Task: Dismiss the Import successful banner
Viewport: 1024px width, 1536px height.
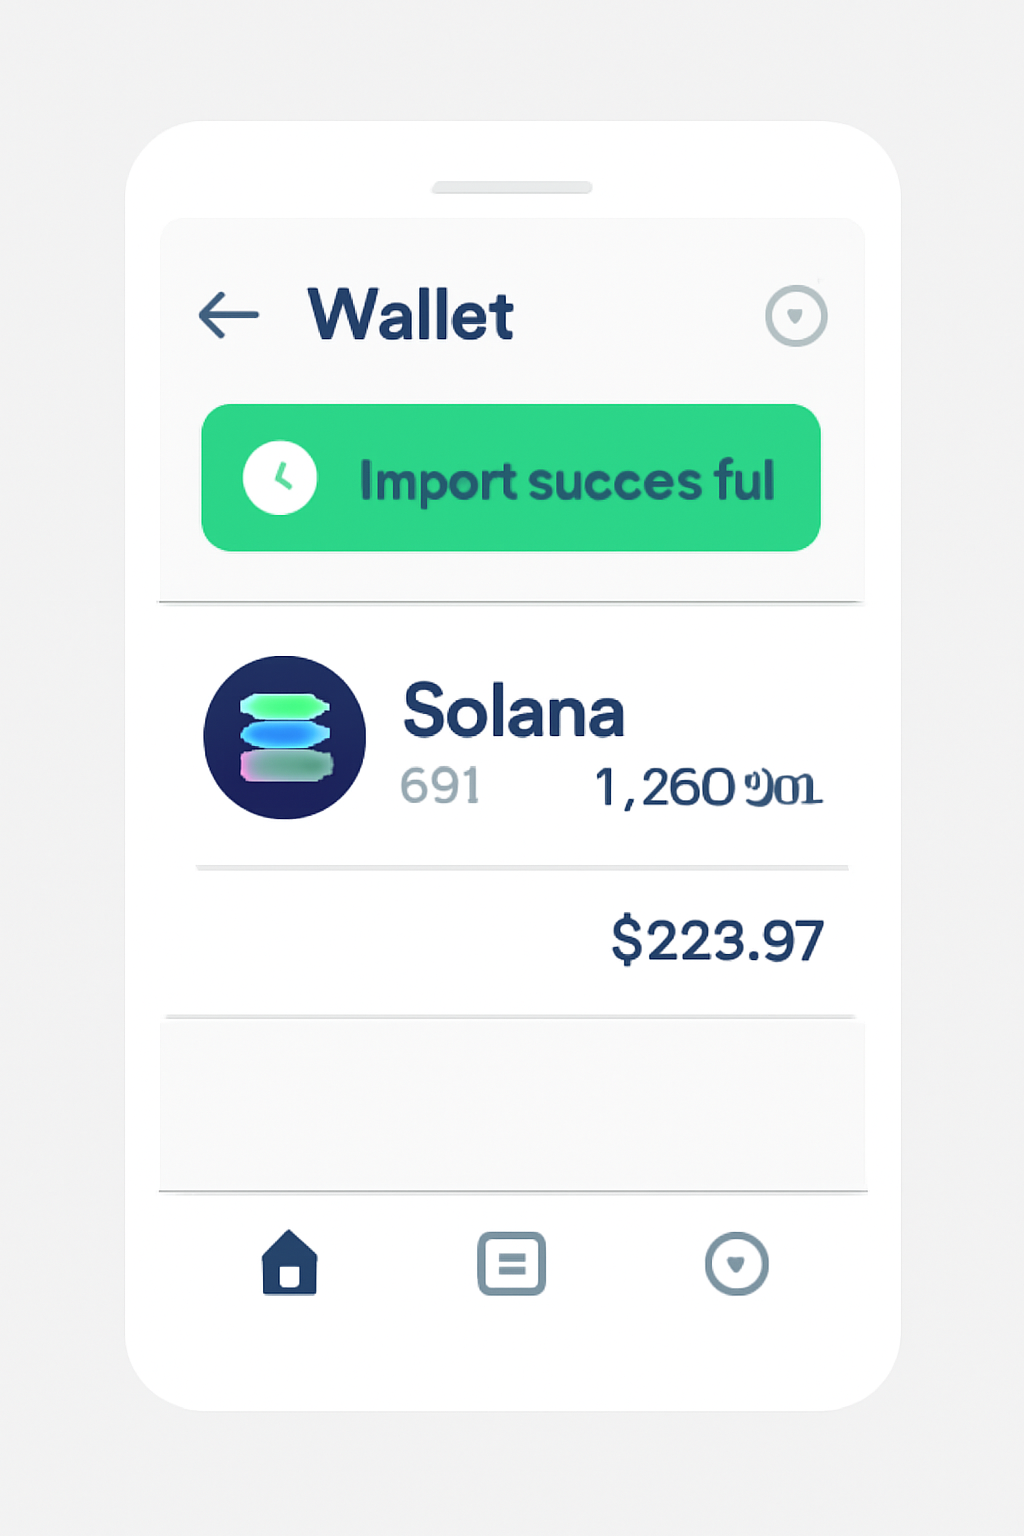Action: 510,478
